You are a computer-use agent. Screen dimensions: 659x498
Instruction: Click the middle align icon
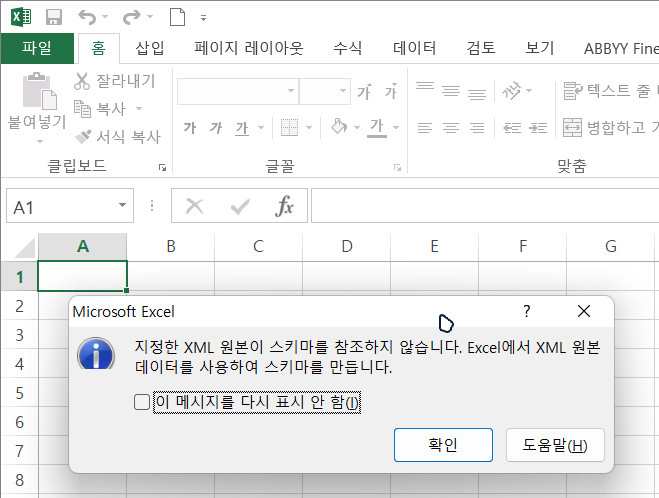coord(451,91)
